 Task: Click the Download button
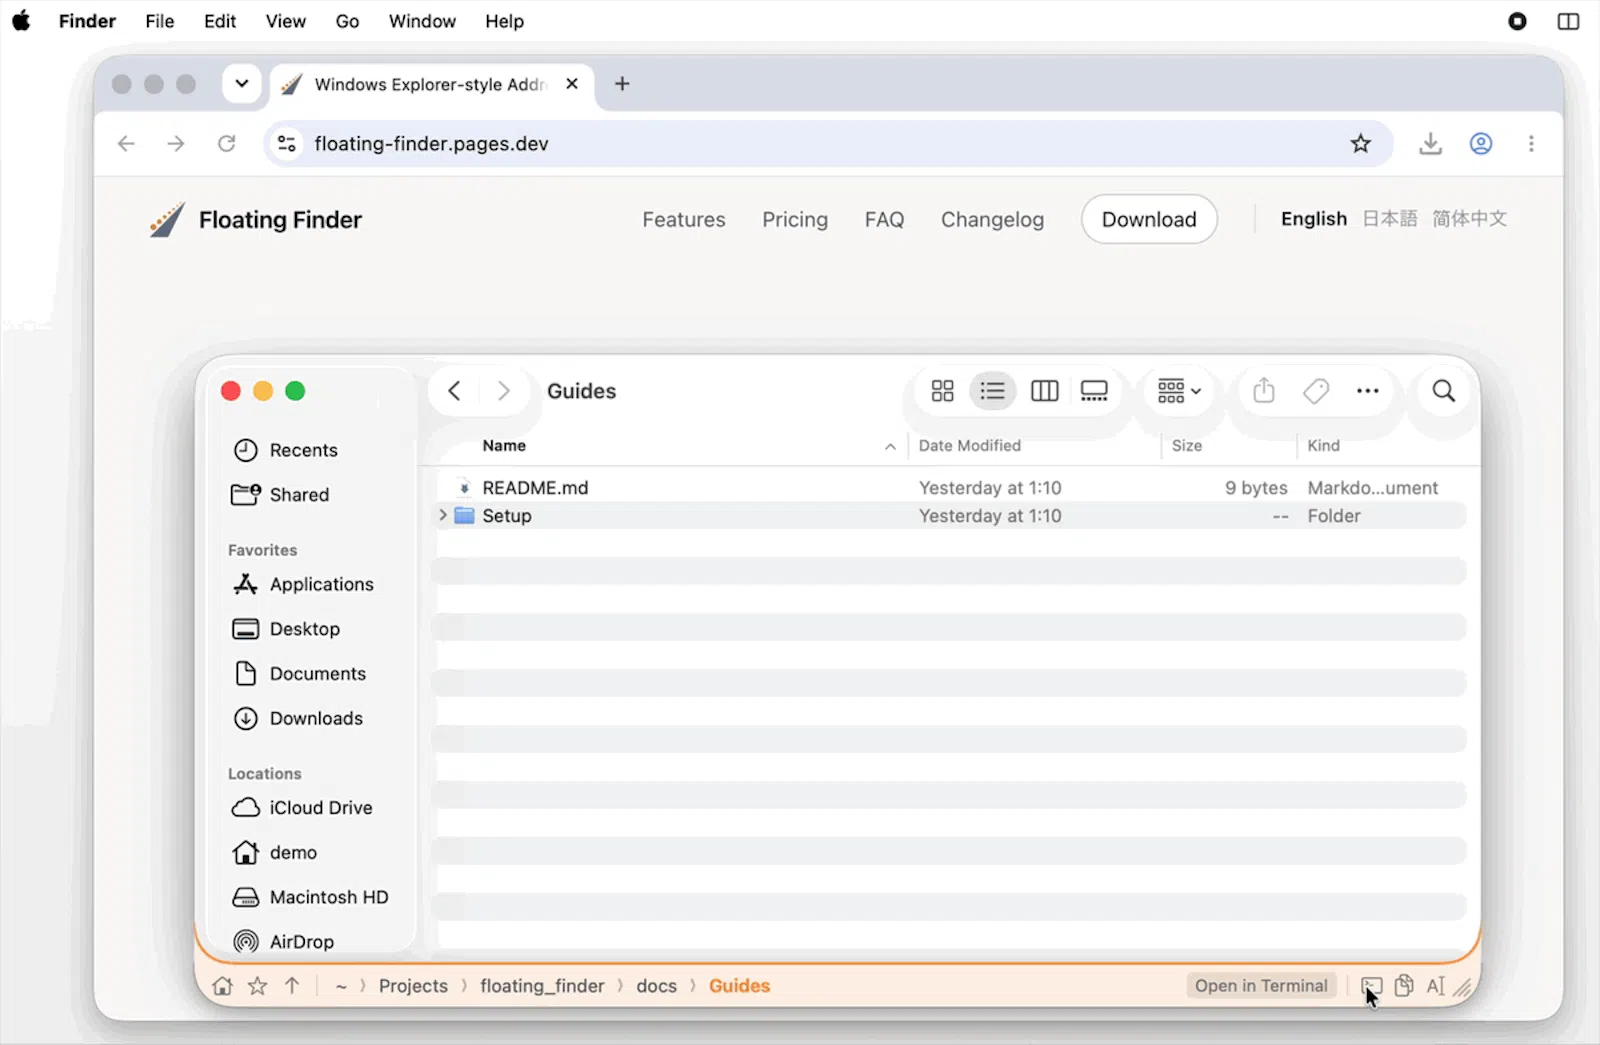1149,220
